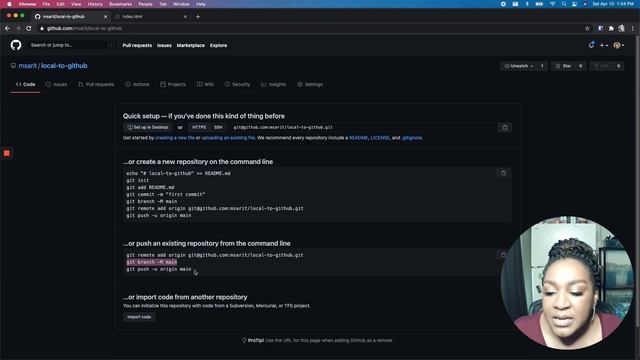Image resolution: width=640 pixels, height=360 pixels.
Task: Open the Chrome extensions puzzle icon
Action: [611, 28]
